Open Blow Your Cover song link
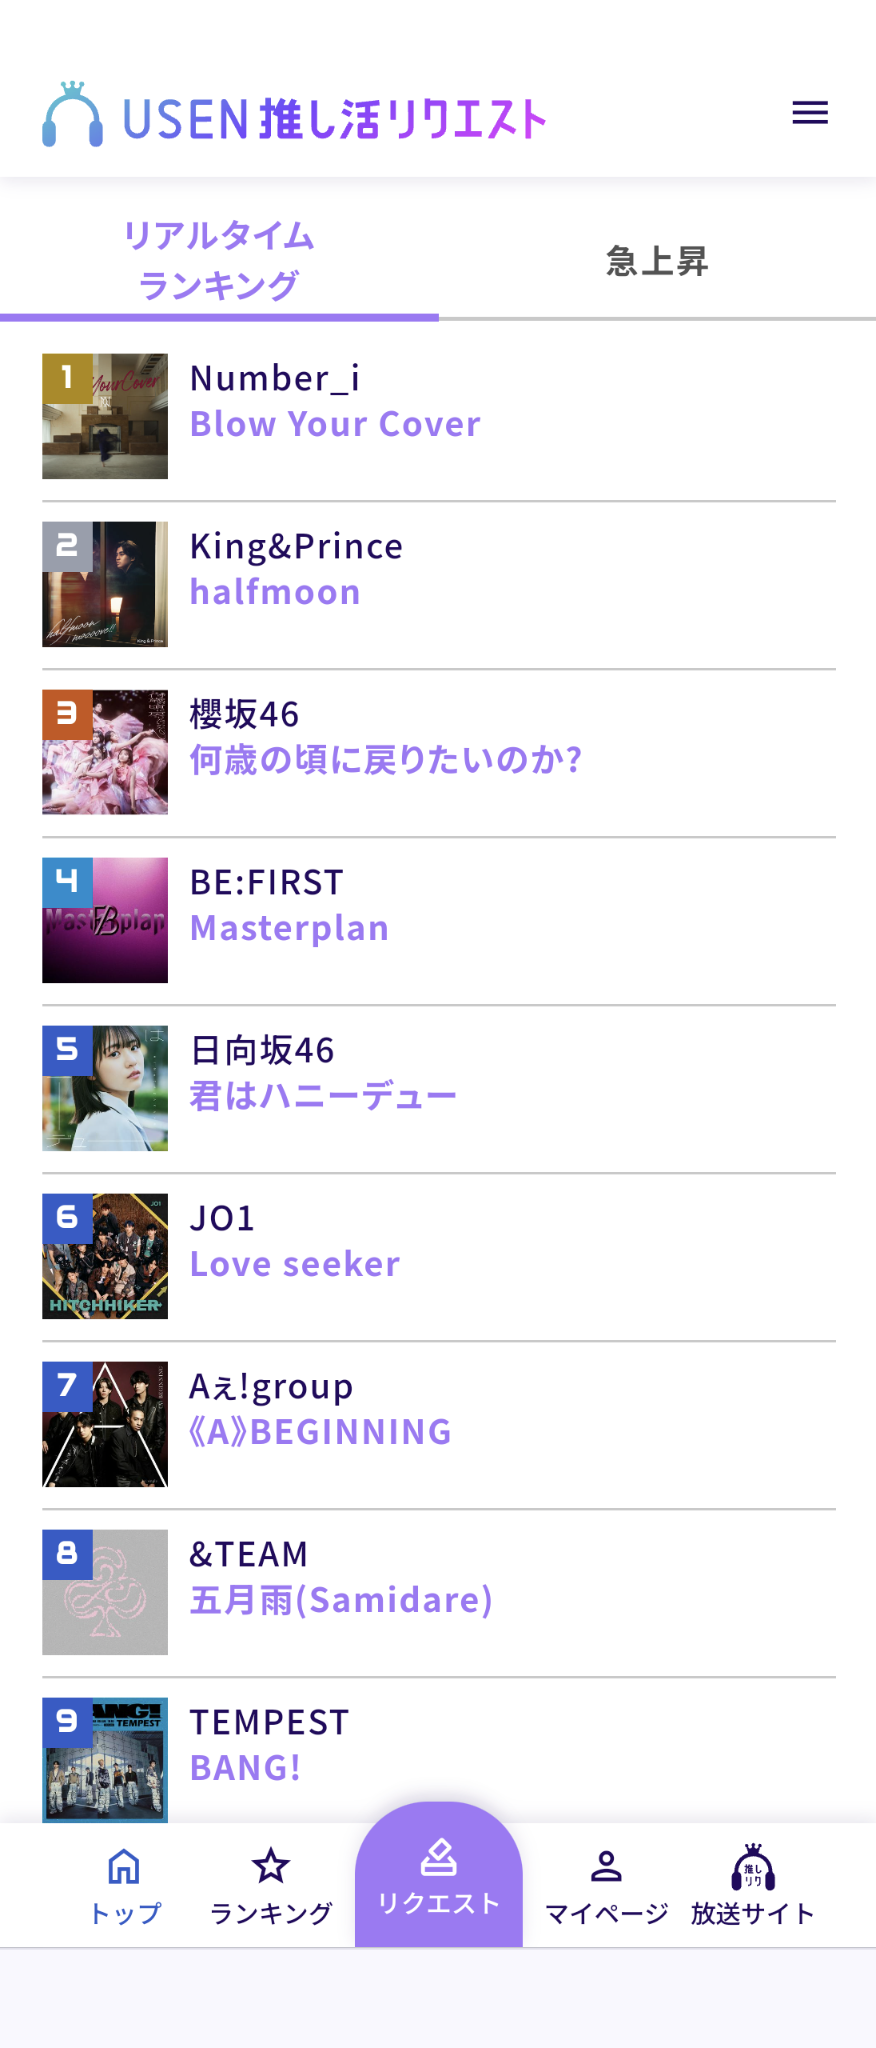This screenshot has height=2048, width=876. [x=335, y=424]
